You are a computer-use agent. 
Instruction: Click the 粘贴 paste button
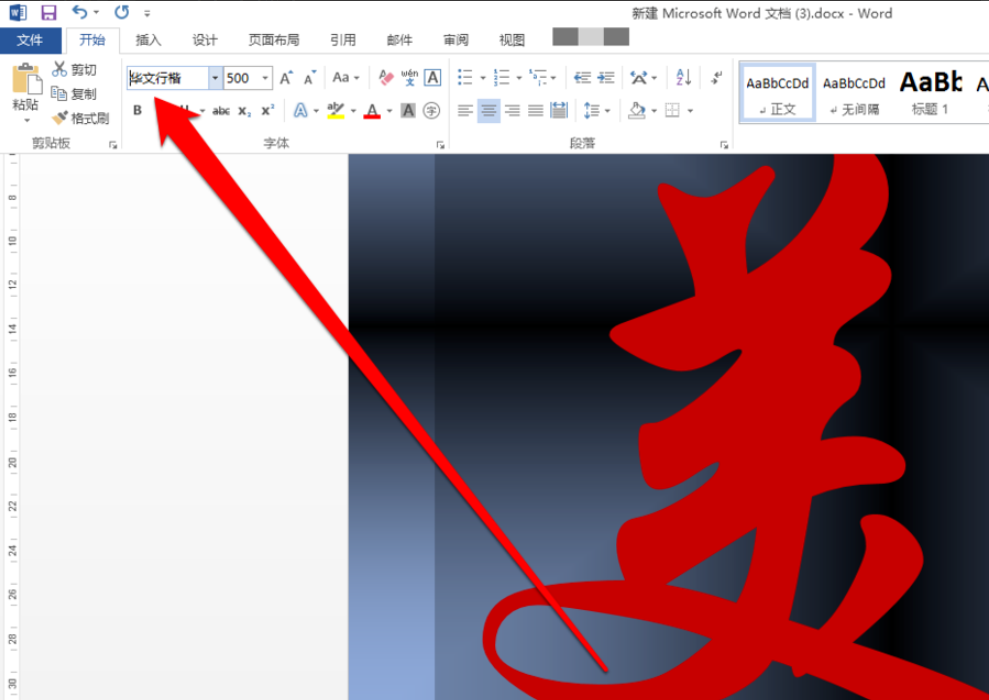point(26,86)
